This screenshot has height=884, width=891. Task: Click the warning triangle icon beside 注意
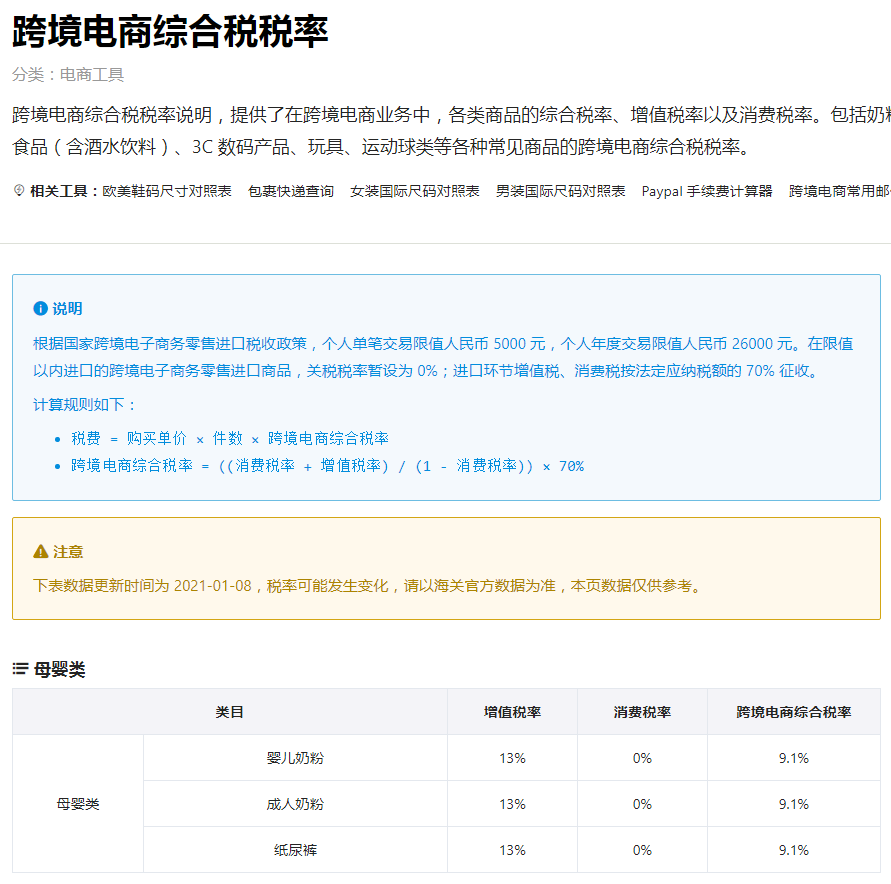pos(40,552)
